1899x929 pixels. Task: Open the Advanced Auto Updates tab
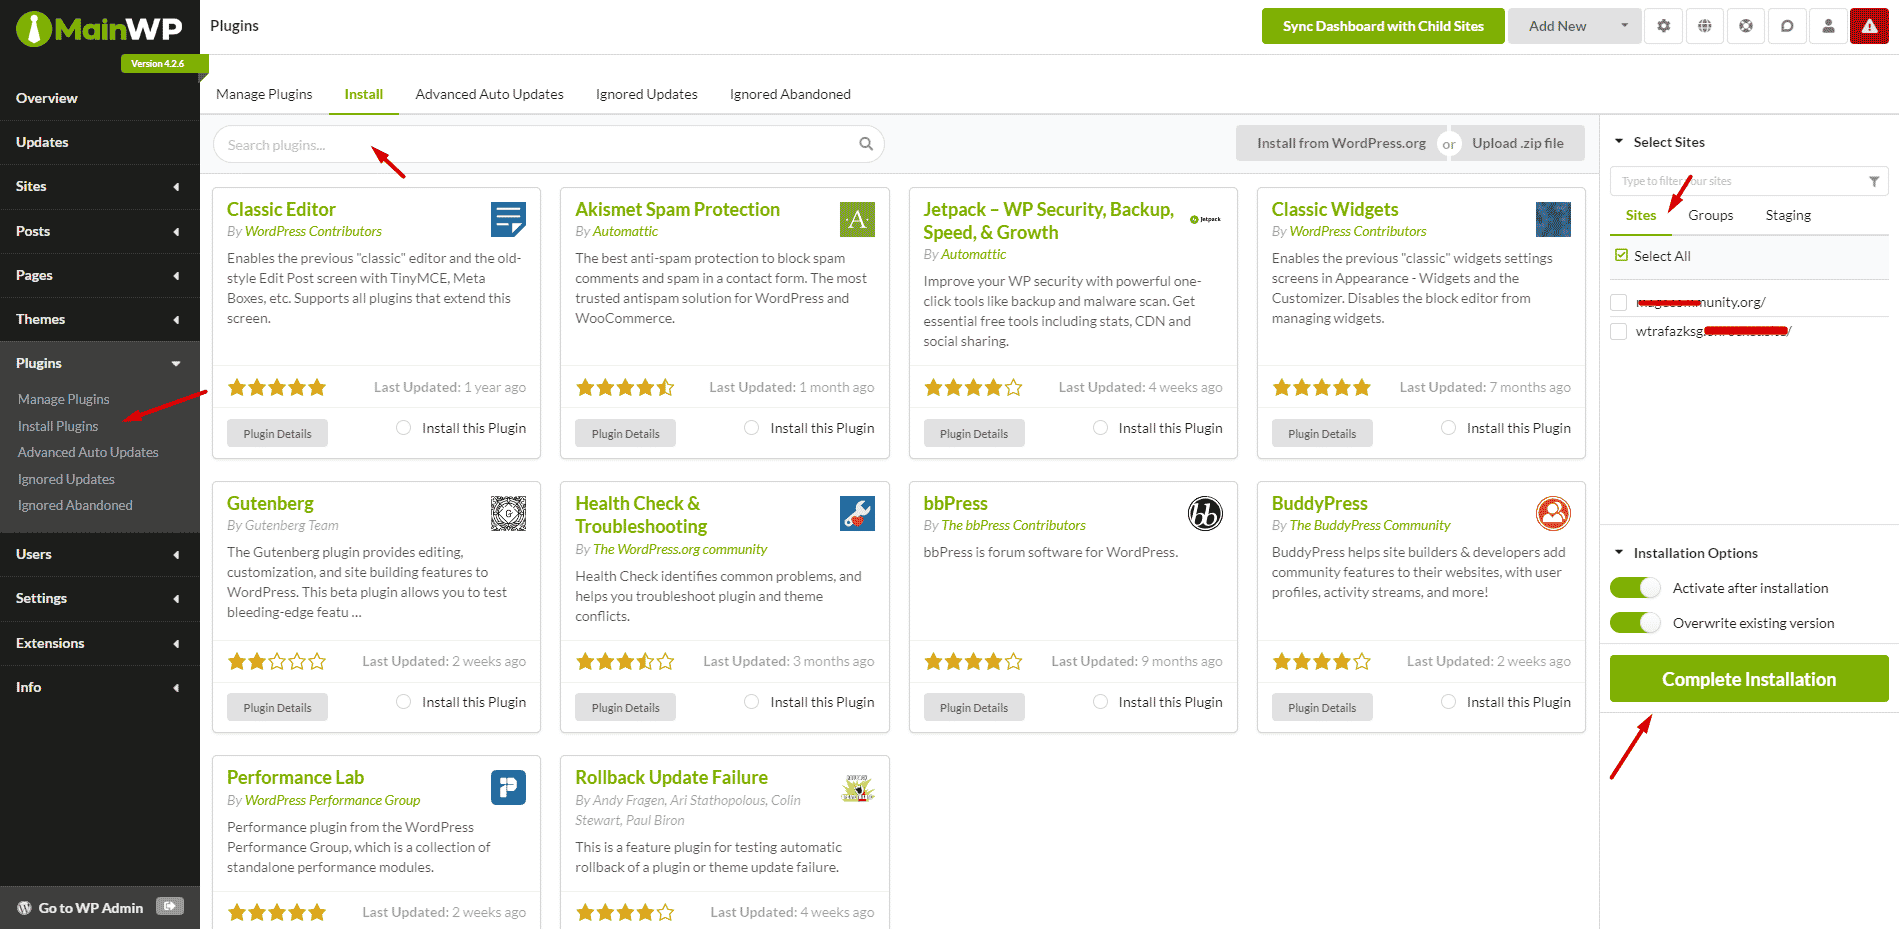pos(489,94)
